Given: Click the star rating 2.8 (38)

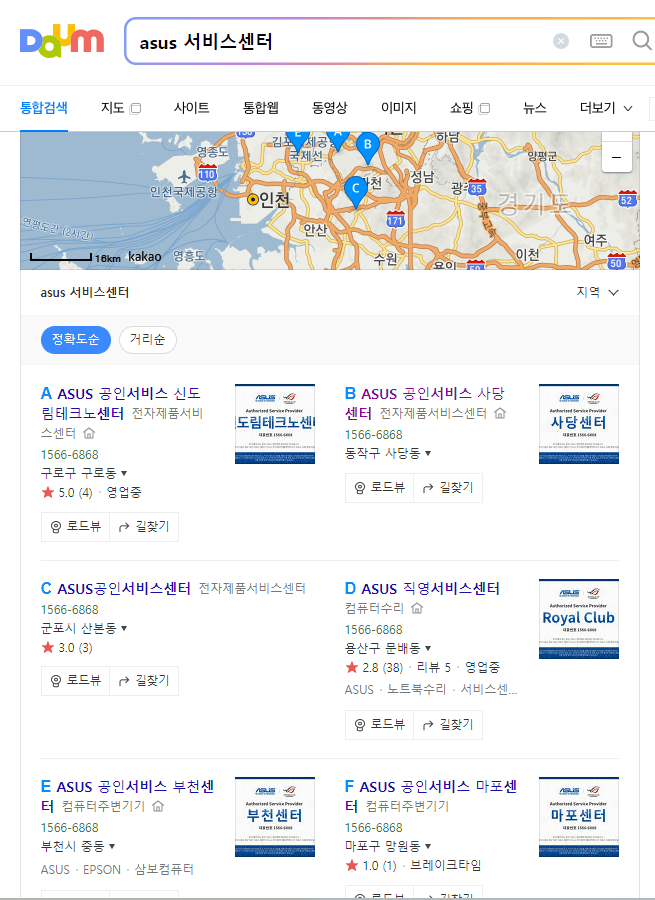Looking at the screenshot, I should [x=374, y=668].
